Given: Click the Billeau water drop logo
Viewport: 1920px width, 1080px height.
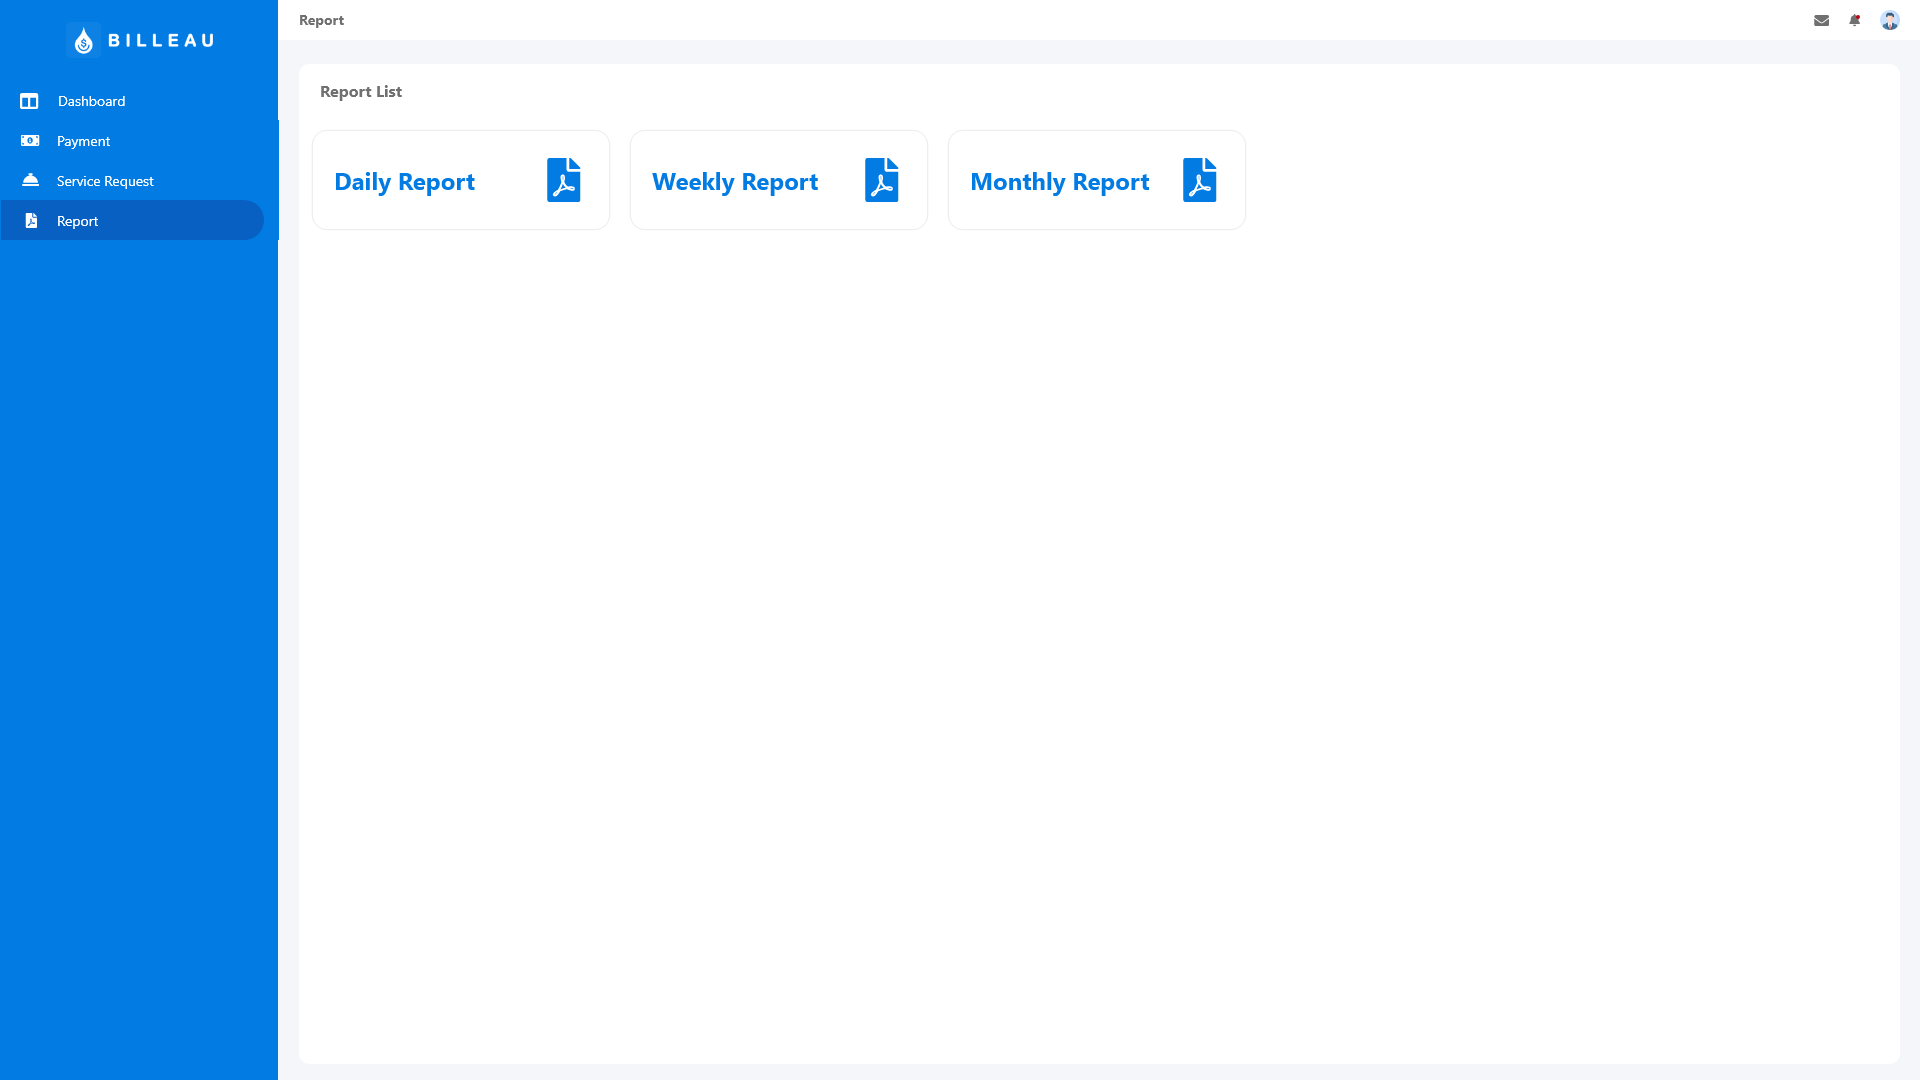Looking at the screenshot, I should tap(84, 40).
